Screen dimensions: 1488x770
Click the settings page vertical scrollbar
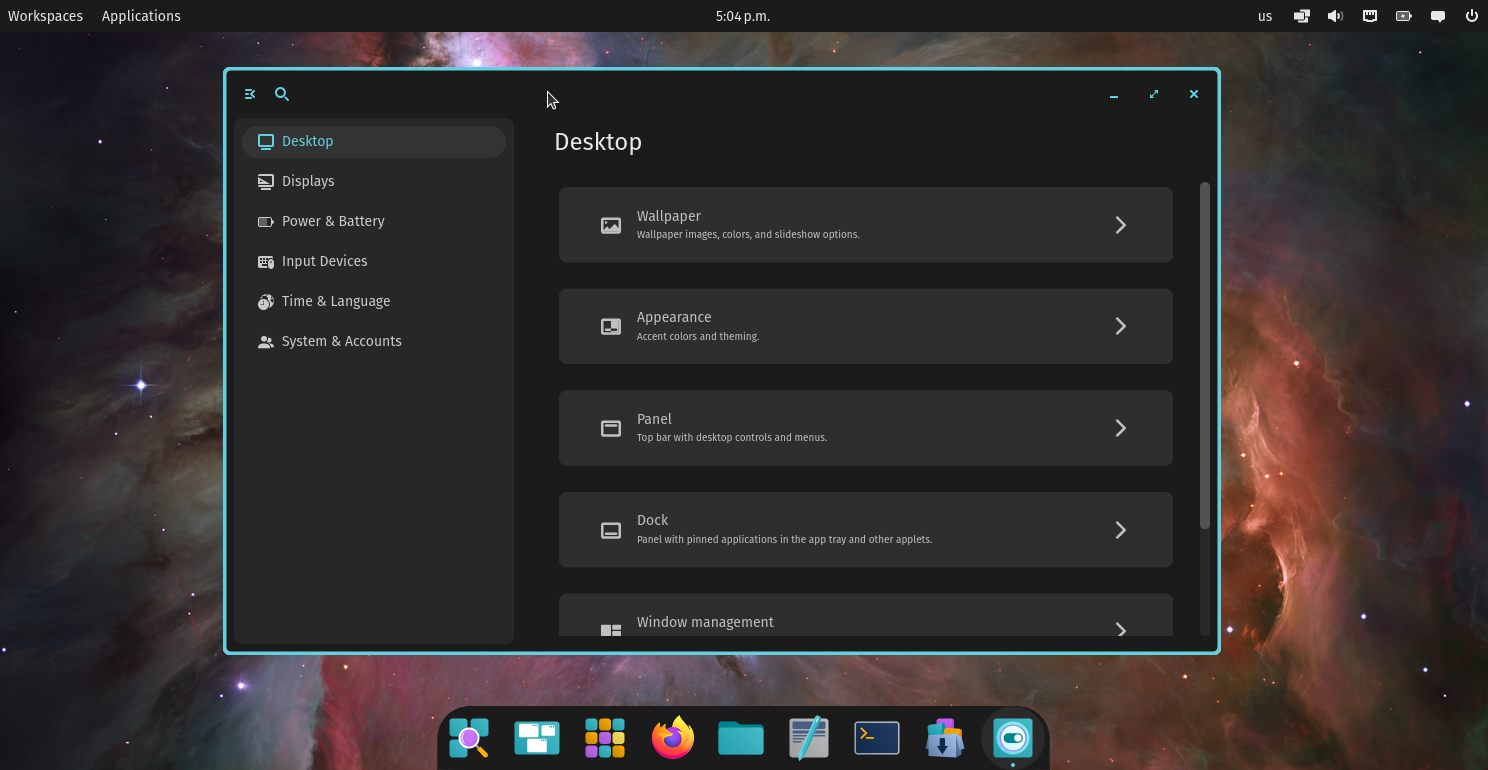pyautogui.click(x=1205, y=355)
